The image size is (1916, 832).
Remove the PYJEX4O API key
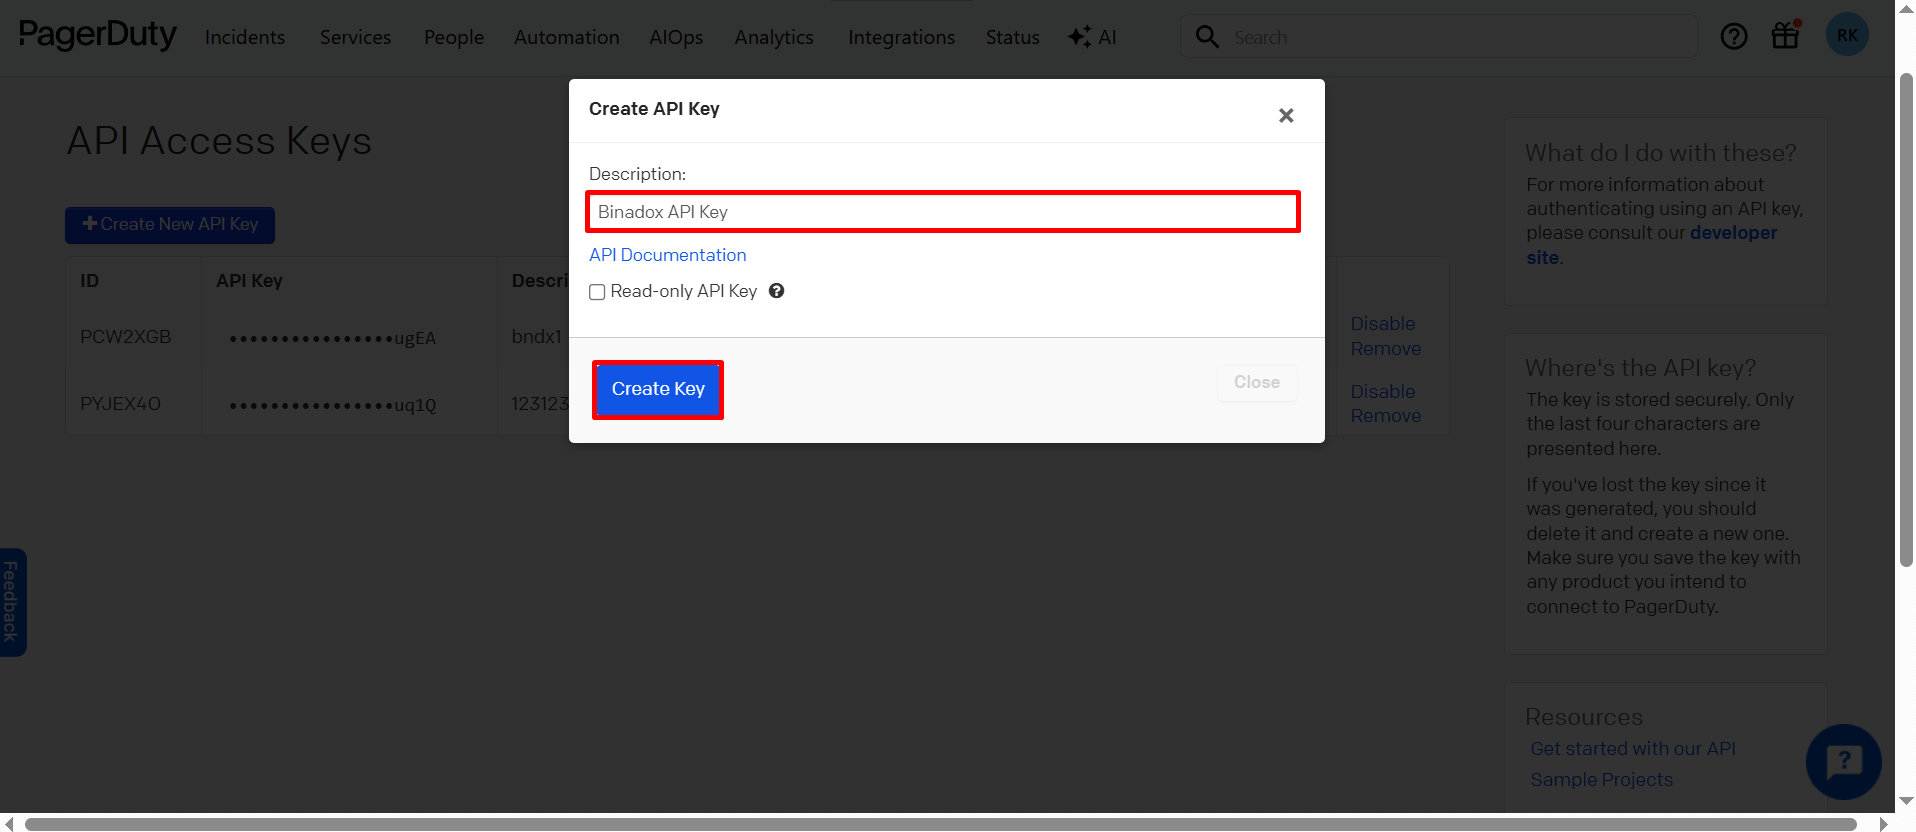click(1386, 416)
